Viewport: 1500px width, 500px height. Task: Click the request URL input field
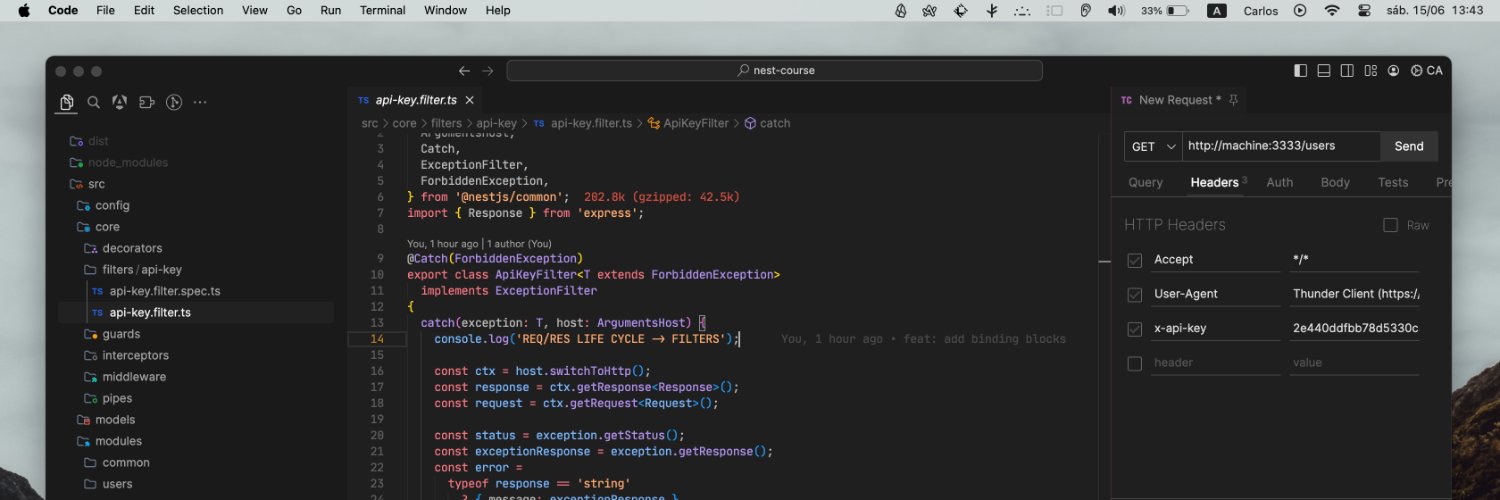[x=1281, y=146]
